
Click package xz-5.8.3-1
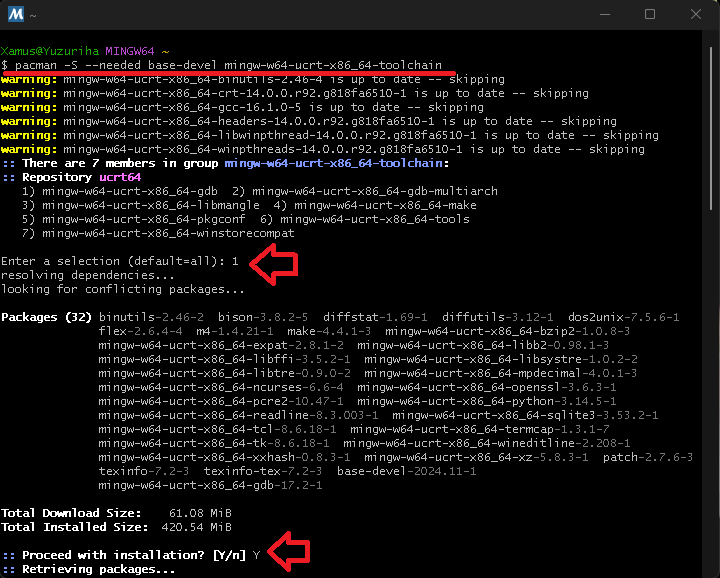[476, 457]
